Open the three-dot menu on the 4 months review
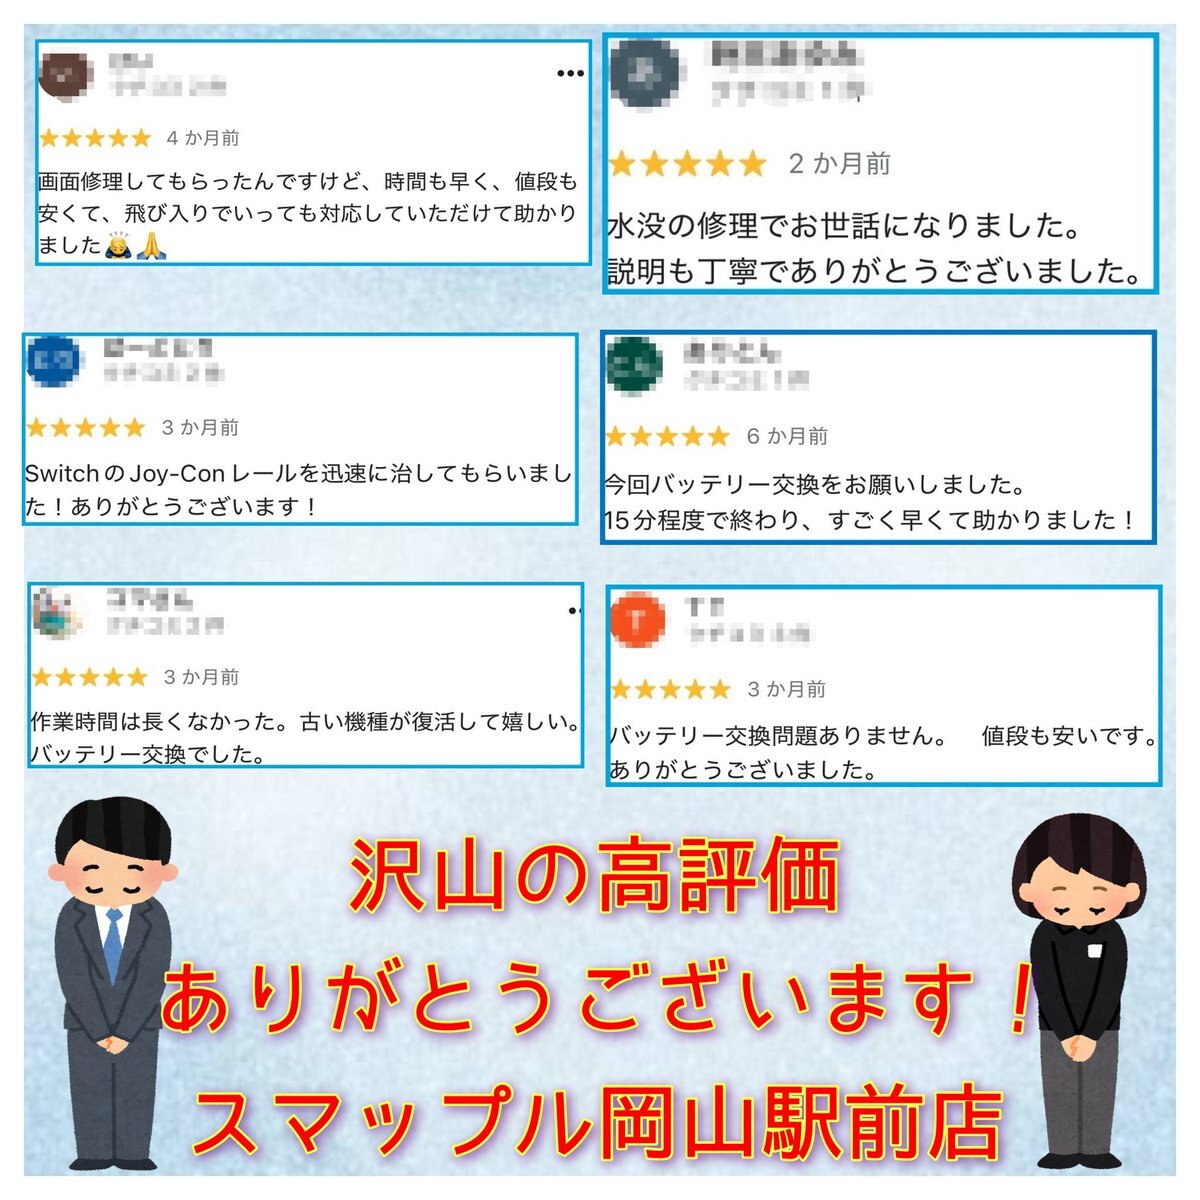Viewport: 1200px width, 1200px height. [569, 73]
